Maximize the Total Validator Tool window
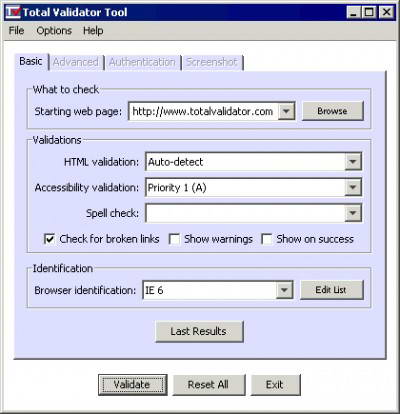 (x=369, y=12)
